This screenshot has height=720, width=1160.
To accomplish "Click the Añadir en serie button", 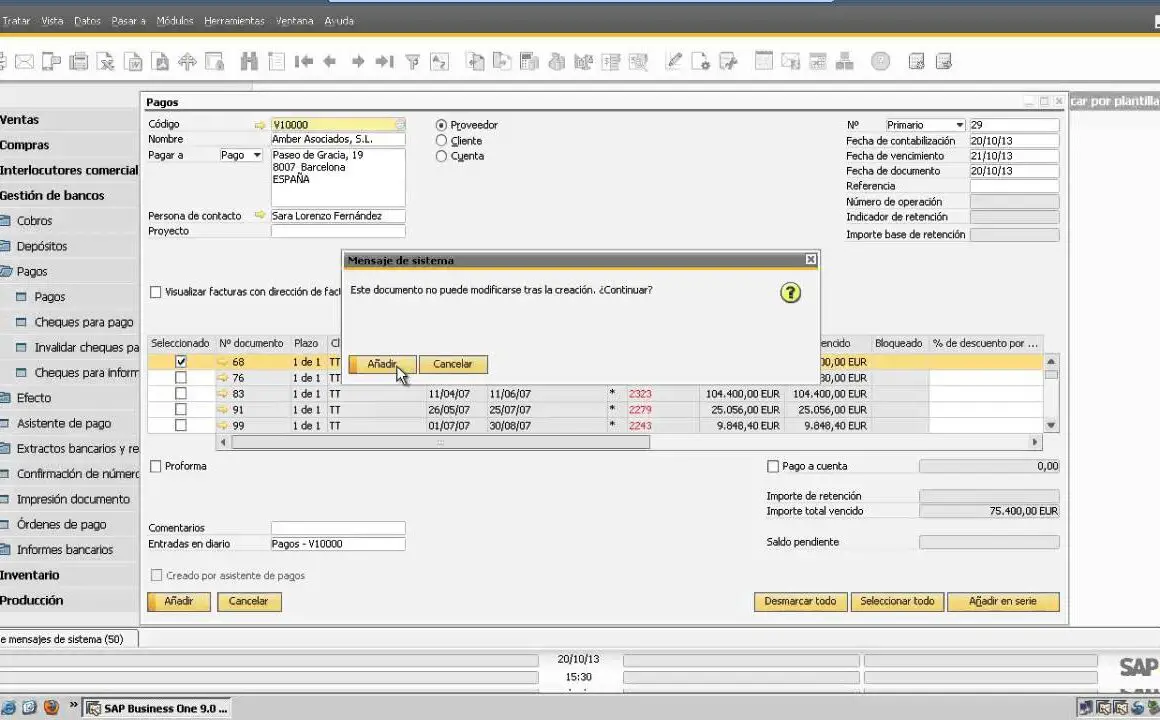I will [x=1002, y=602].
